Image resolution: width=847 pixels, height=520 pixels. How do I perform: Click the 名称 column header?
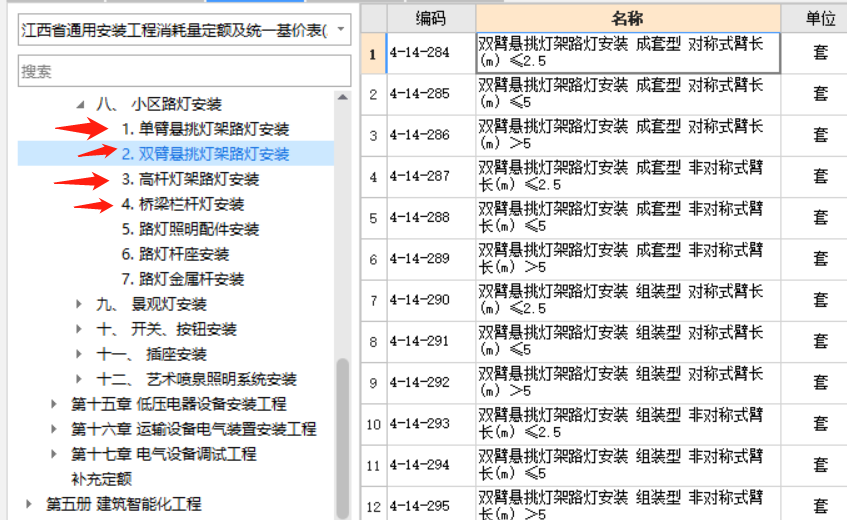coord(628,18)
